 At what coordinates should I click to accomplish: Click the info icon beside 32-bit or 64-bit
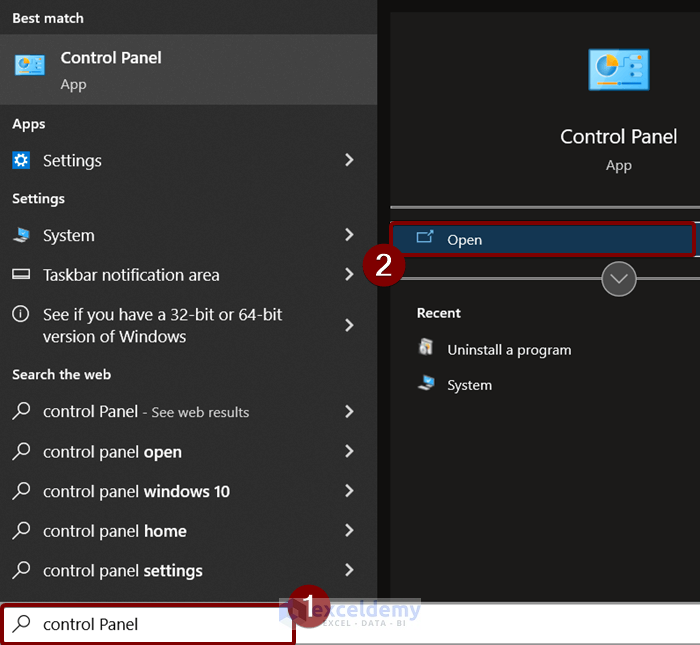coord(21,314)
